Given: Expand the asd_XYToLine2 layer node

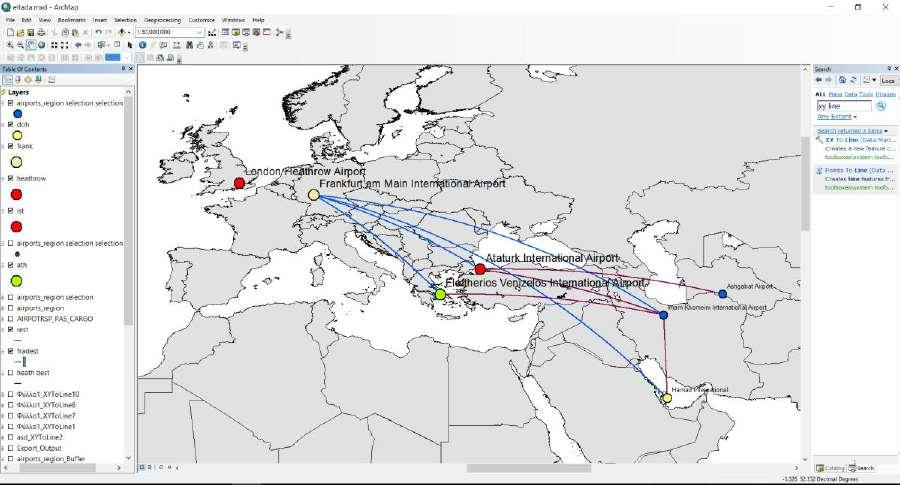Looking at the screenshot, I should 3,437.
